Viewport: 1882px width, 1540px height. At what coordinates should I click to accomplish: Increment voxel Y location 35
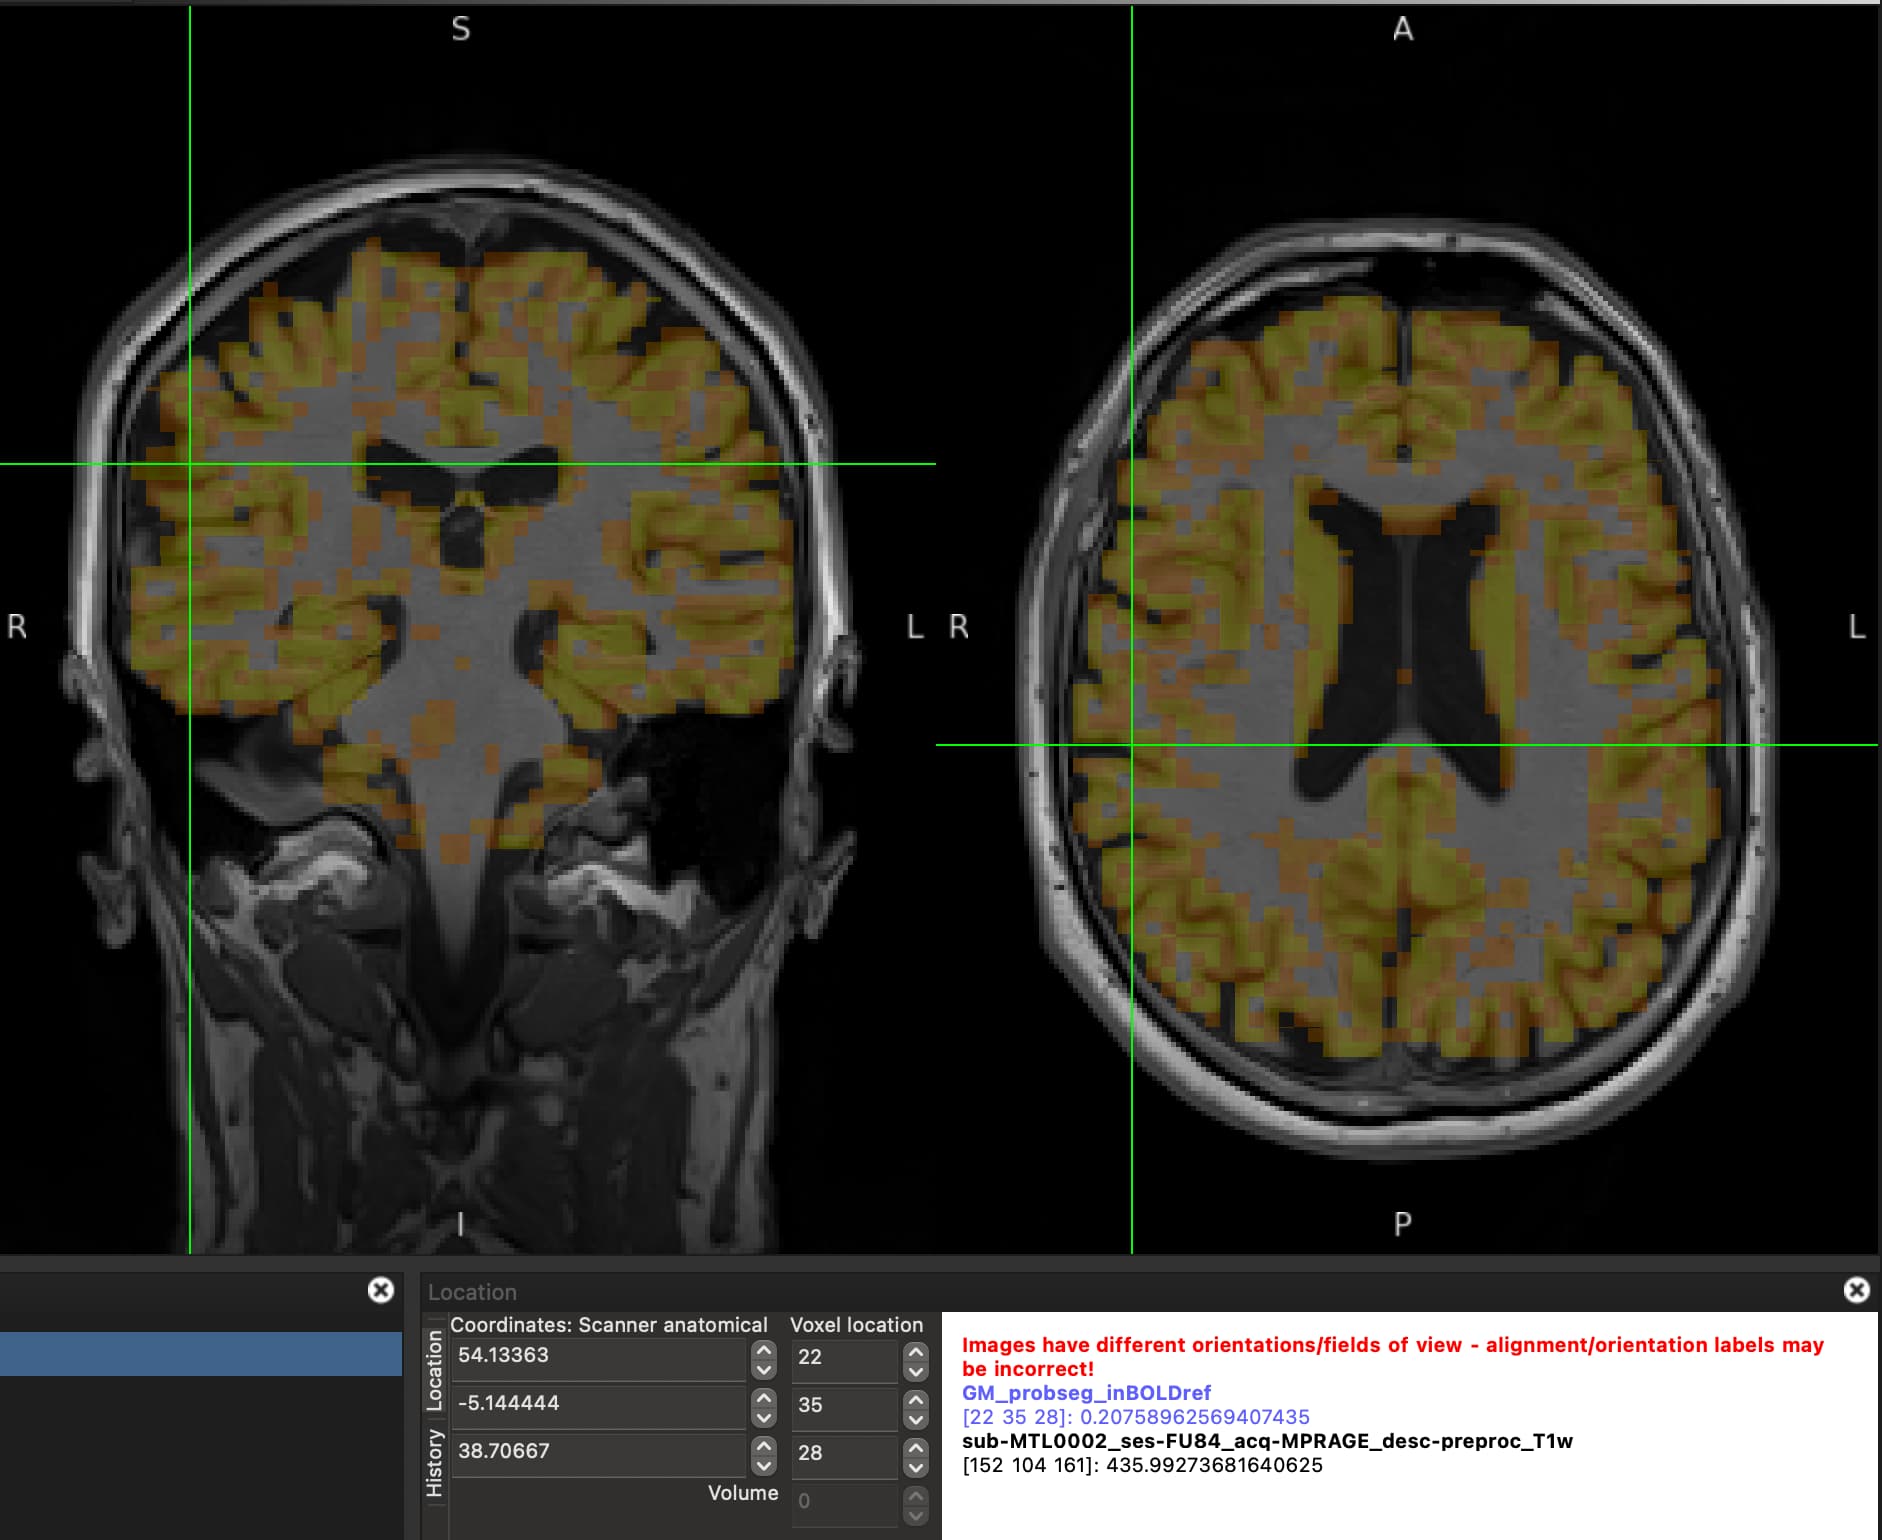point(915,1399)
